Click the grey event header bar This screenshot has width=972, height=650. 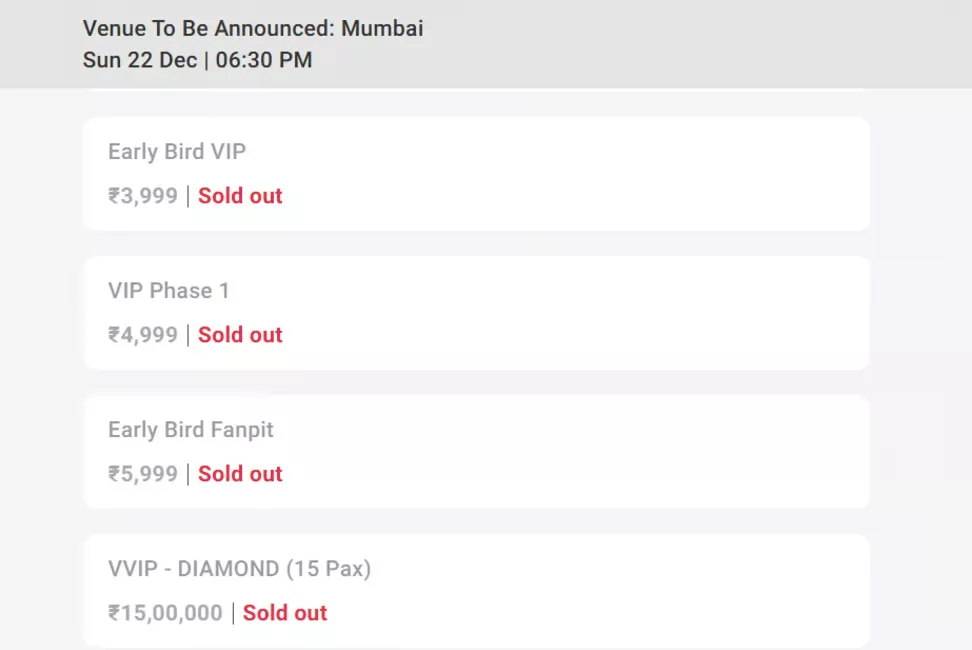tap(700, 44)
